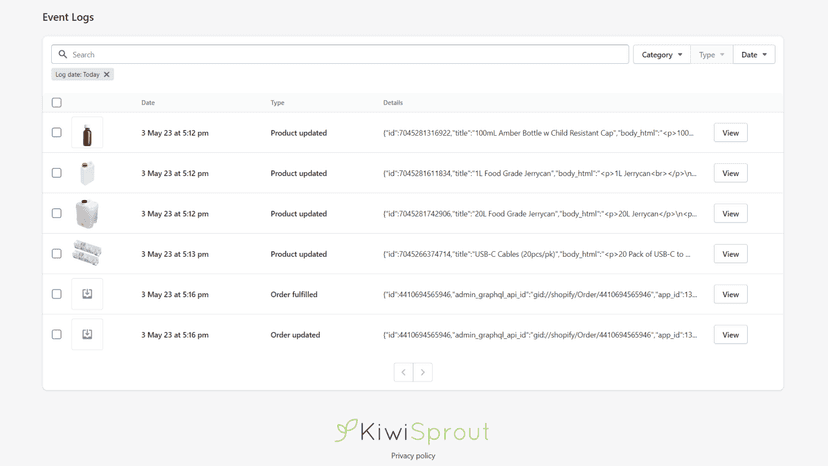The width and height of the screenshot is (828, 466).
Task: Click the Order fulfilled row icon
Action: click(x=87, y=294)
